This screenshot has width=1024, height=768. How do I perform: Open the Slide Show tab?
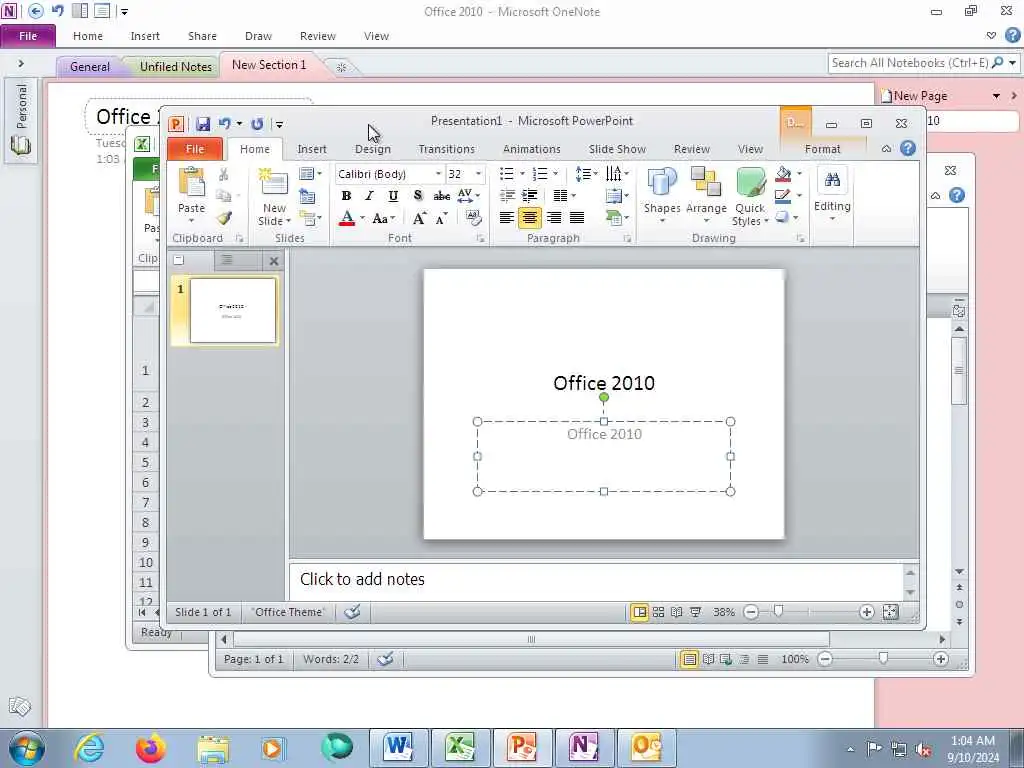tap(617, 149)
